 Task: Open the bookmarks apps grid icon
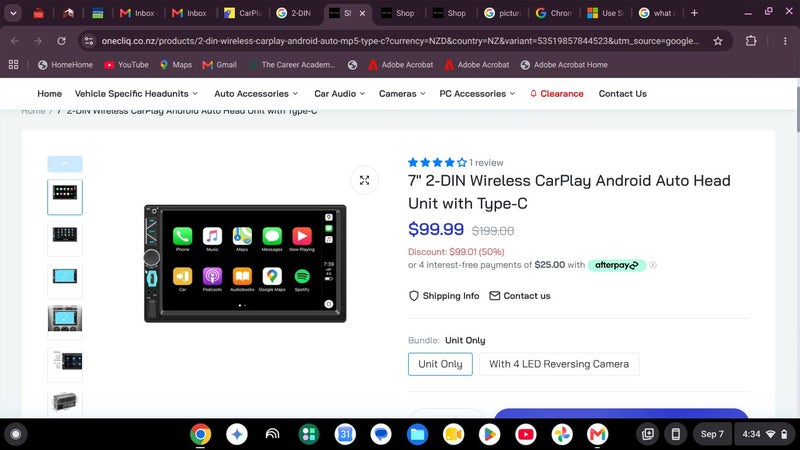pyautogui.click(x=14, y=65)
